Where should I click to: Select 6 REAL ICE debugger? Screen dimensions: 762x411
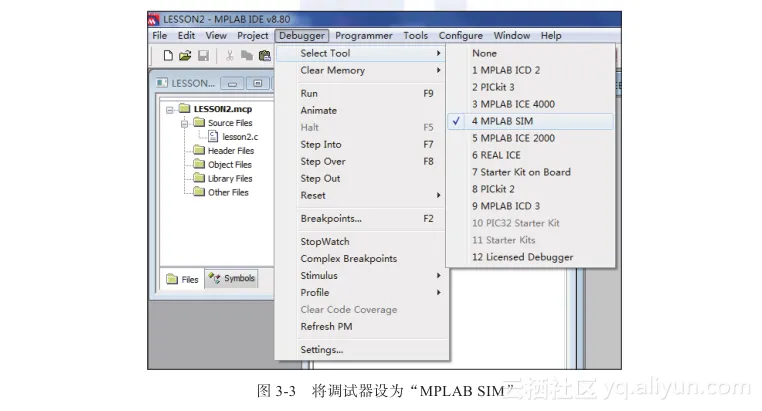[530, 155]
